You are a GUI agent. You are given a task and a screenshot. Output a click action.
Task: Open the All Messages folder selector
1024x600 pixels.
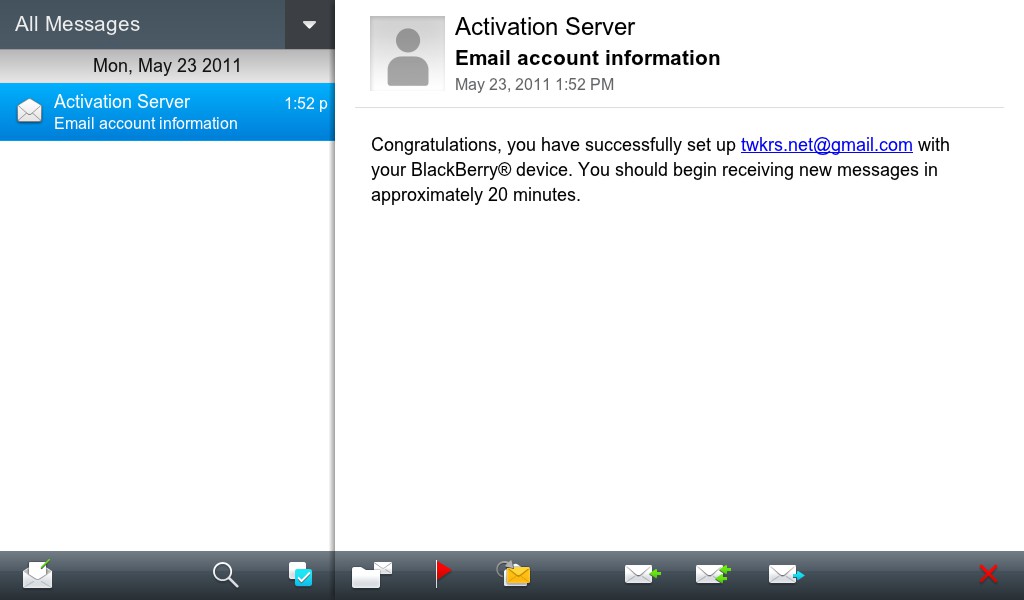[142, 25]
